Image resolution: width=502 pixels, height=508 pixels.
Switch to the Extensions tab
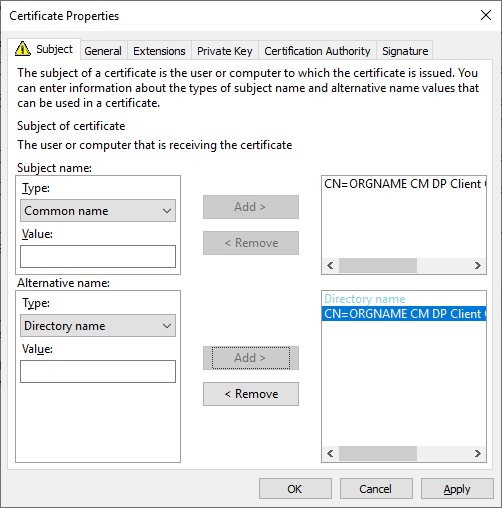[x=159, y=51]
